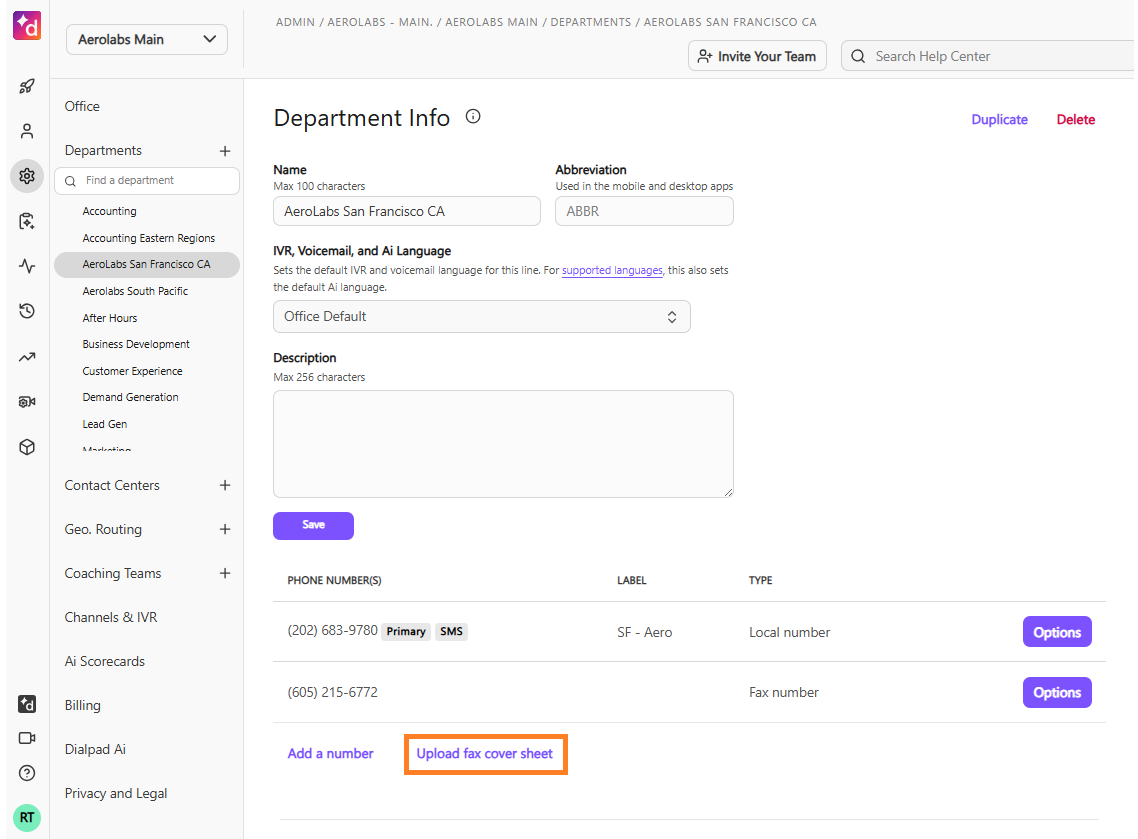Image resolution: width=1138 pixels, height=839 pixels.
Task: Open the Departments section
Action: [103, 150]
